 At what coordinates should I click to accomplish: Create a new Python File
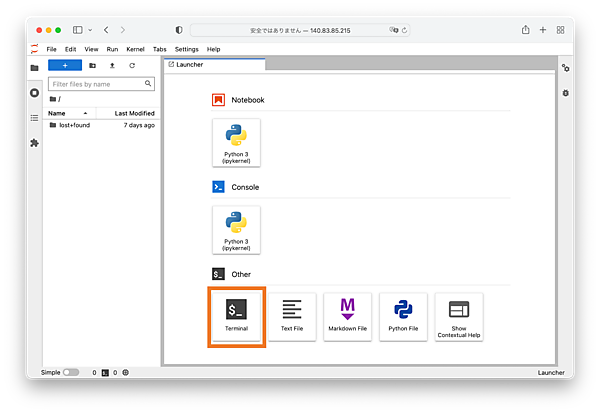point(403,317)
